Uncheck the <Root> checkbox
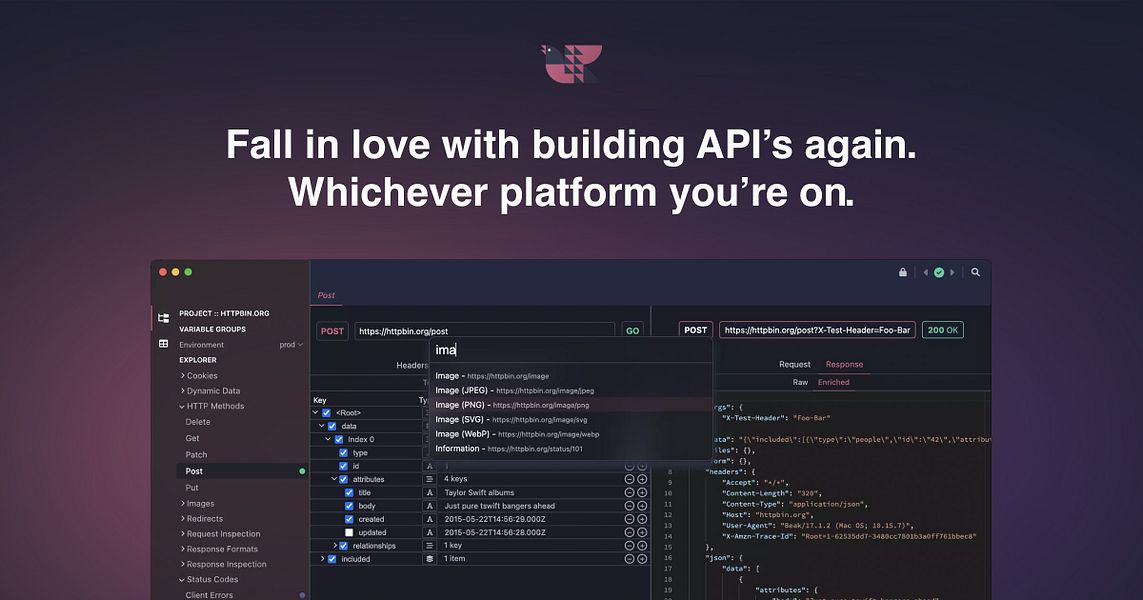 [x=326, y=413]
